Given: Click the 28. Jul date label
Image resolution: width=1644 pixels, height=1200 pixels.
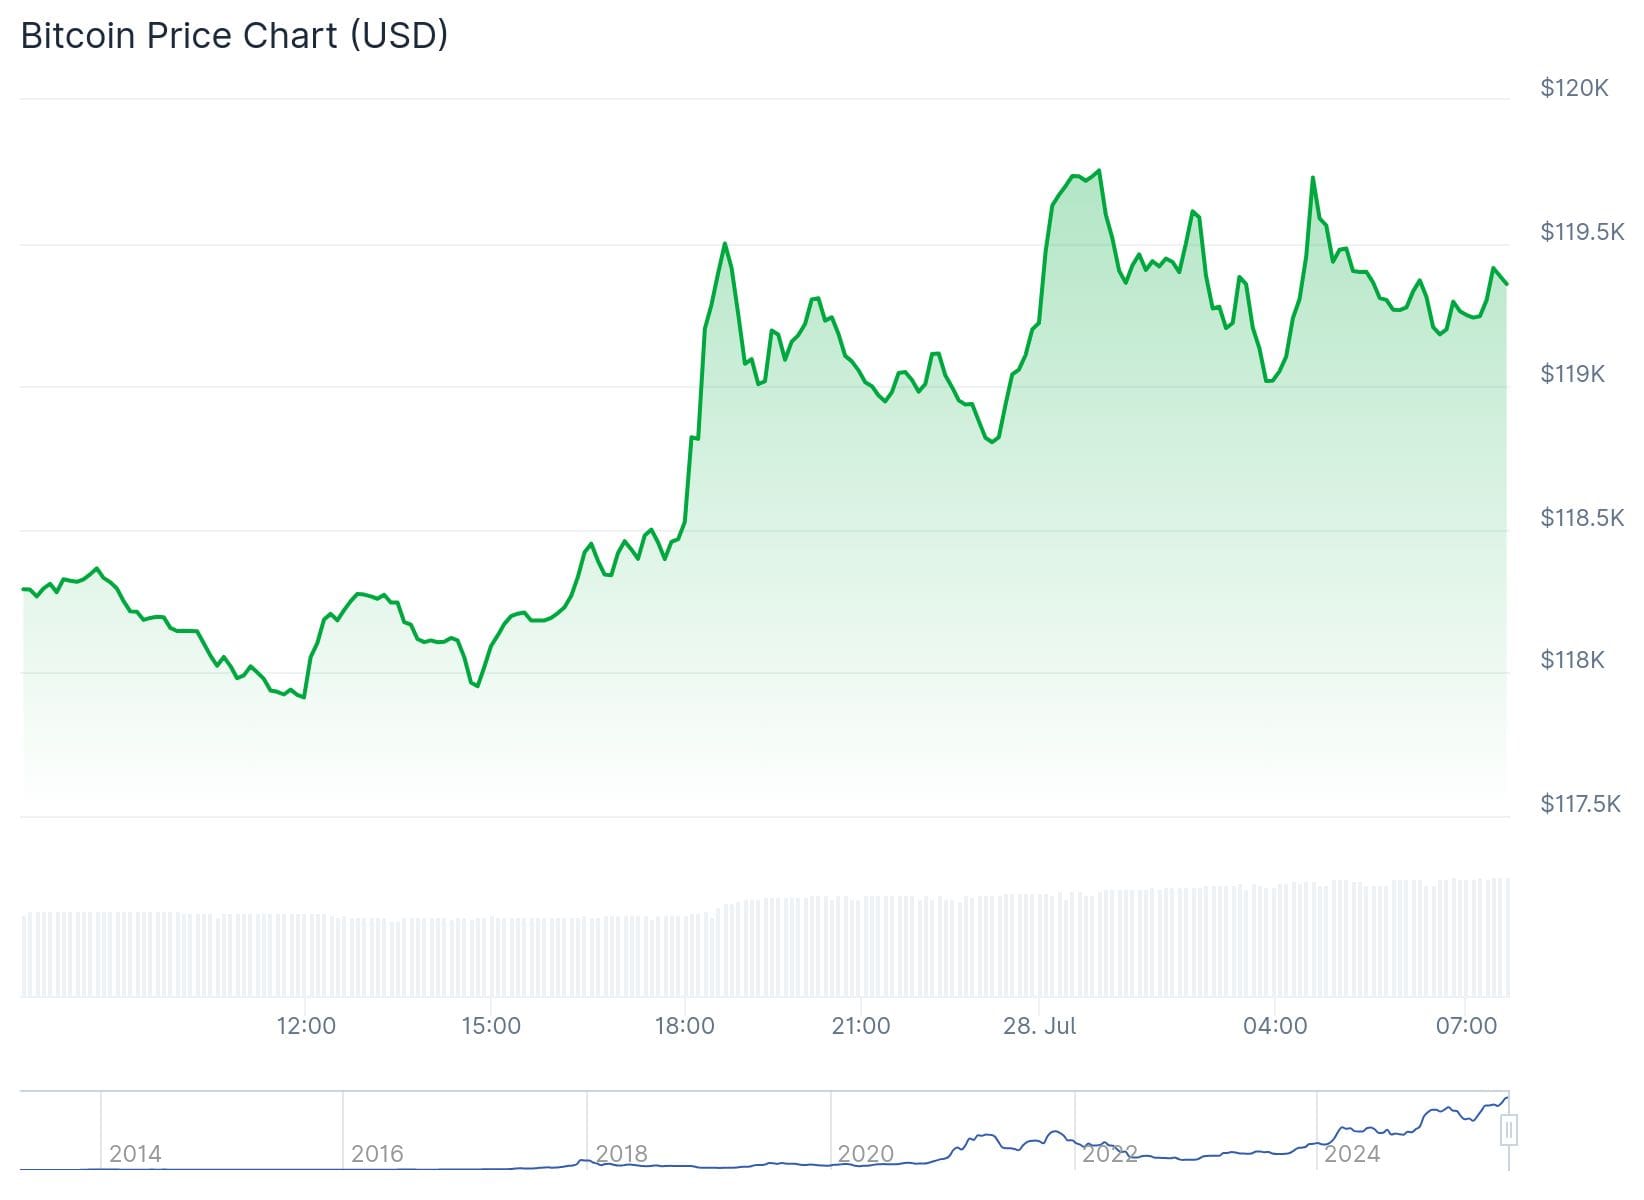Looking at the screenshot, I should tap(1040, 1026).
